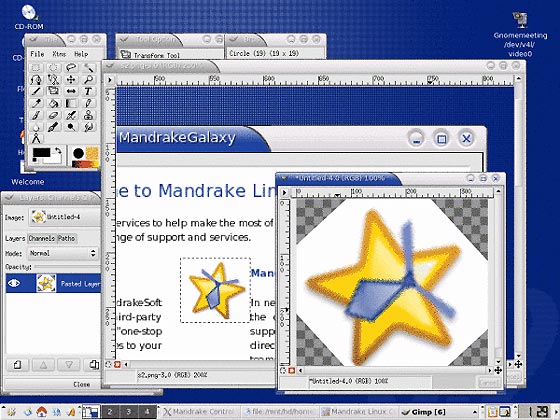
Task: Swap foreground and background colors arrow
Action: click(58, 150)
